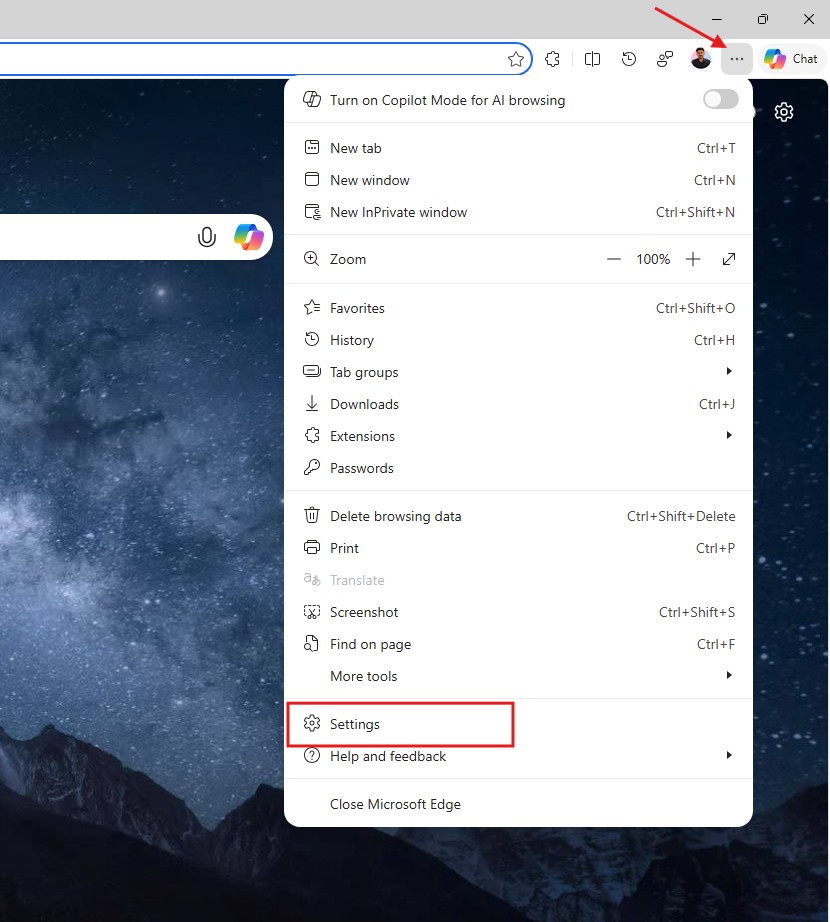Open Settings from the menu

coord(354,724)
